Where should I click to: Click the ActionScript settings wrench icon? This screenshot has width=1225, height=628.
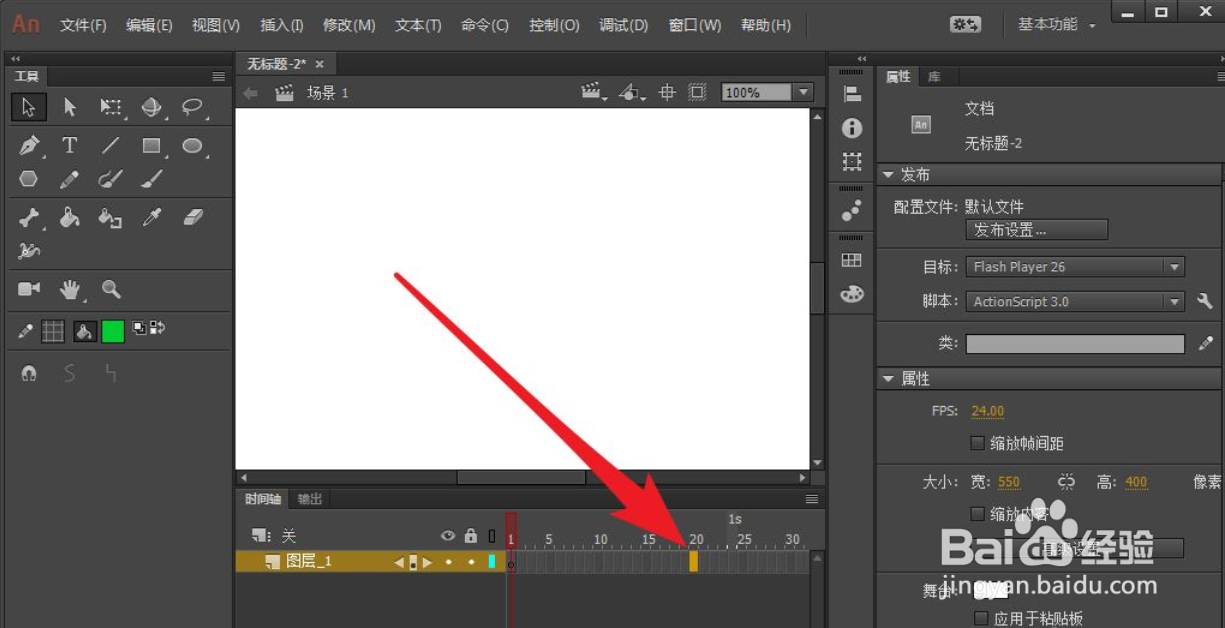click(x=1205, y=301)
